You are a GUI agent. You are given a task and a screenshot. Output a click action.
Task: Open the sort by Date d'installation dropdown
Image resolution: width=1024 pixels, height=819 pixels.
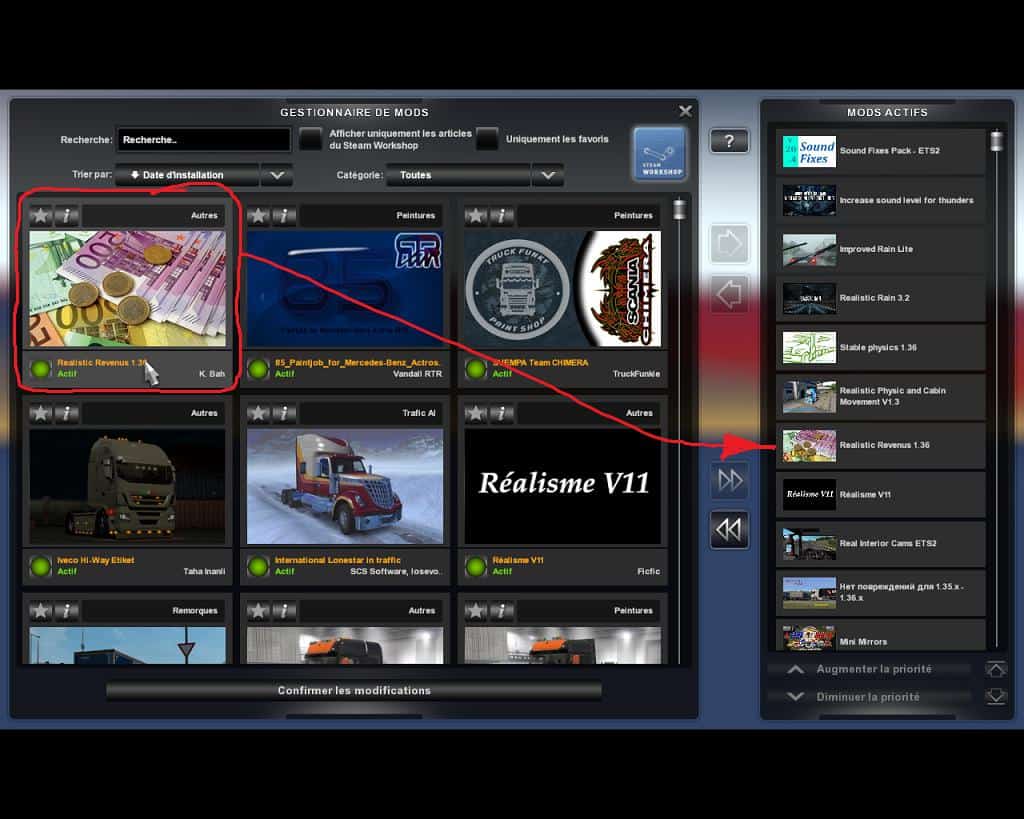coord(187,175)
